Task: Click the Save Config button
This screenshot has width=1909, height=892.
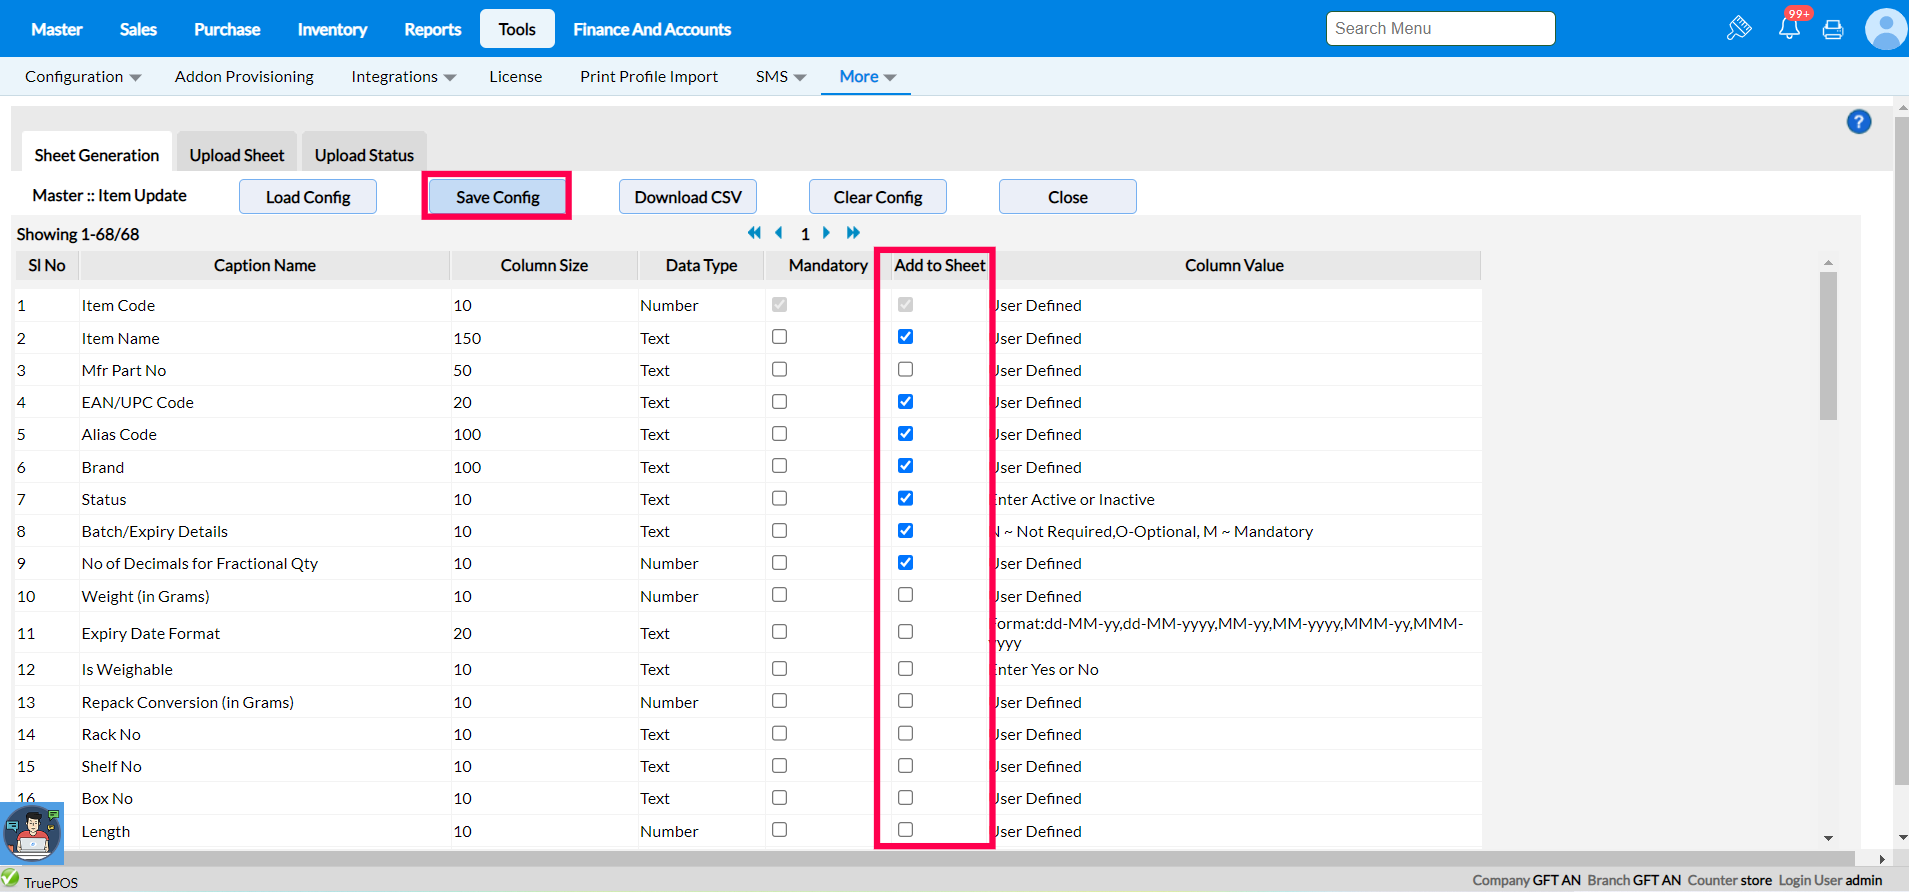Action: [497, 197]
